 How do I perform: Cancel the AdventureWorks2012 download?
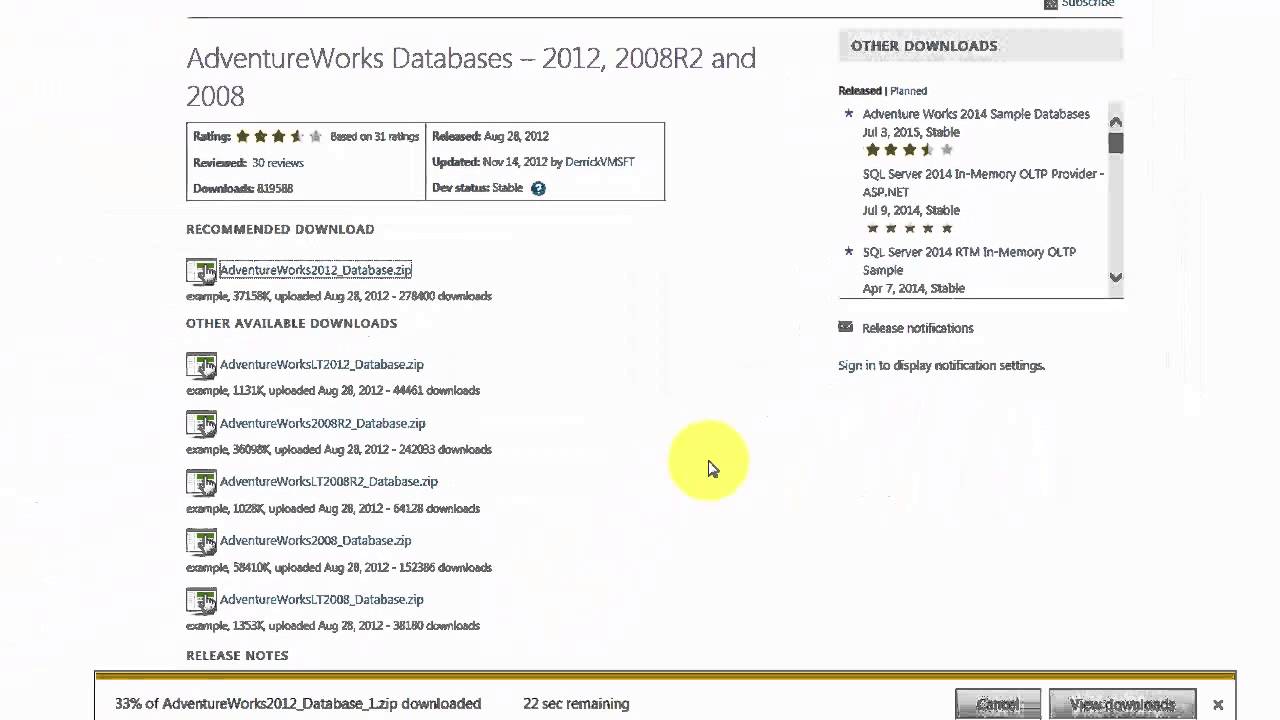(x=998, y=704)
